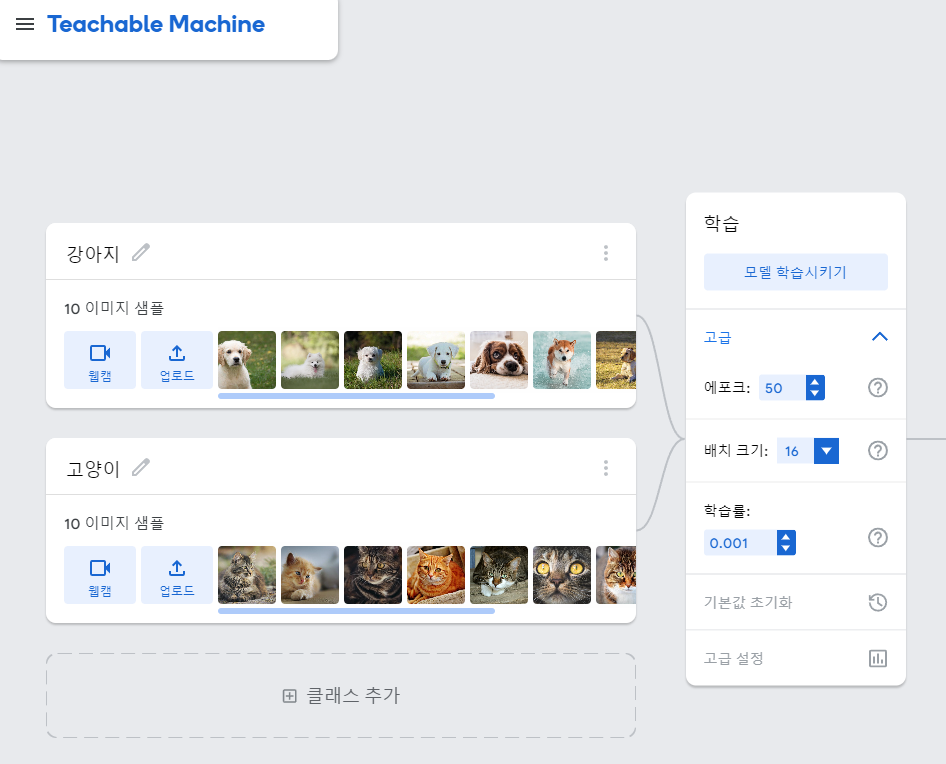Click the 고양이 class name text
The width and height of the screenshot is (946, 764).
point(93,468)
